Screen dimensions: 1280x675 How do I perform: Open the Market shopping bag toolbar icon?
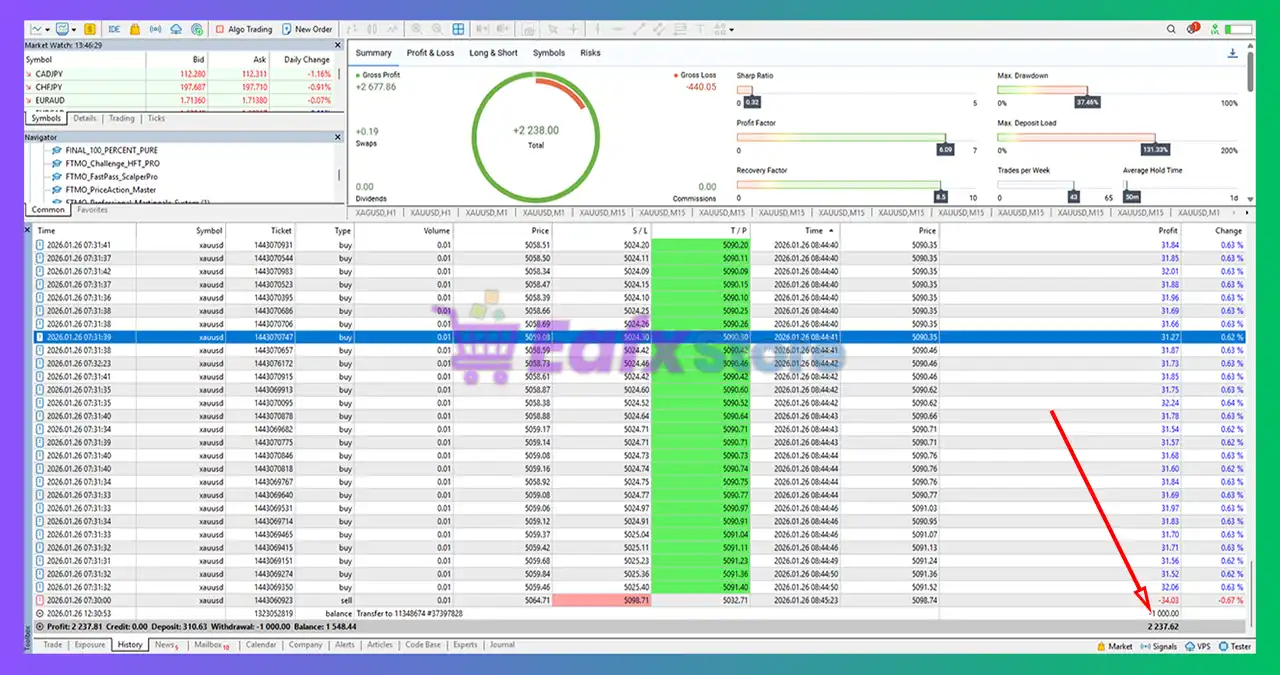[x=135, y=29]
